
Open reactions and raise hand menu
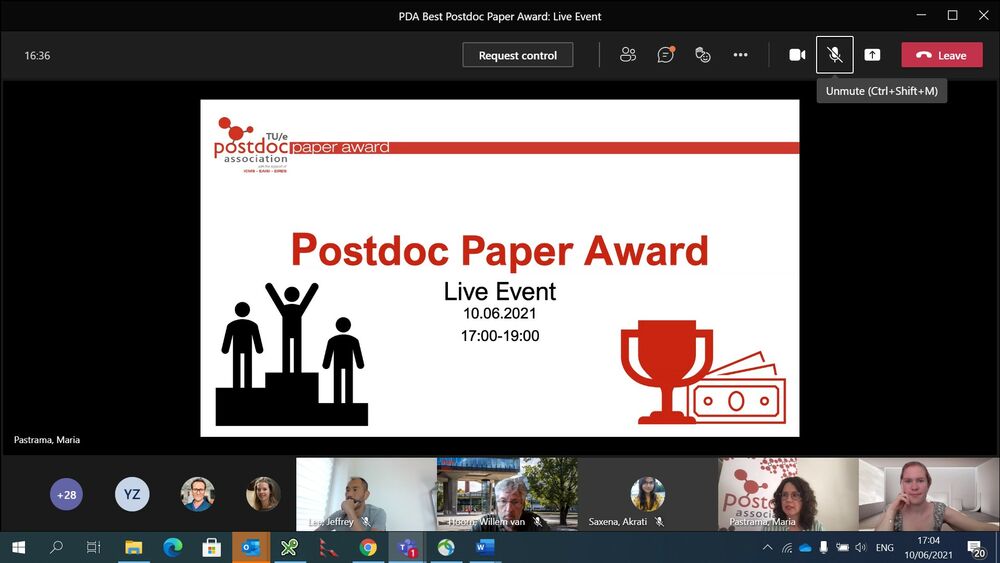click(x=703, y=55)
